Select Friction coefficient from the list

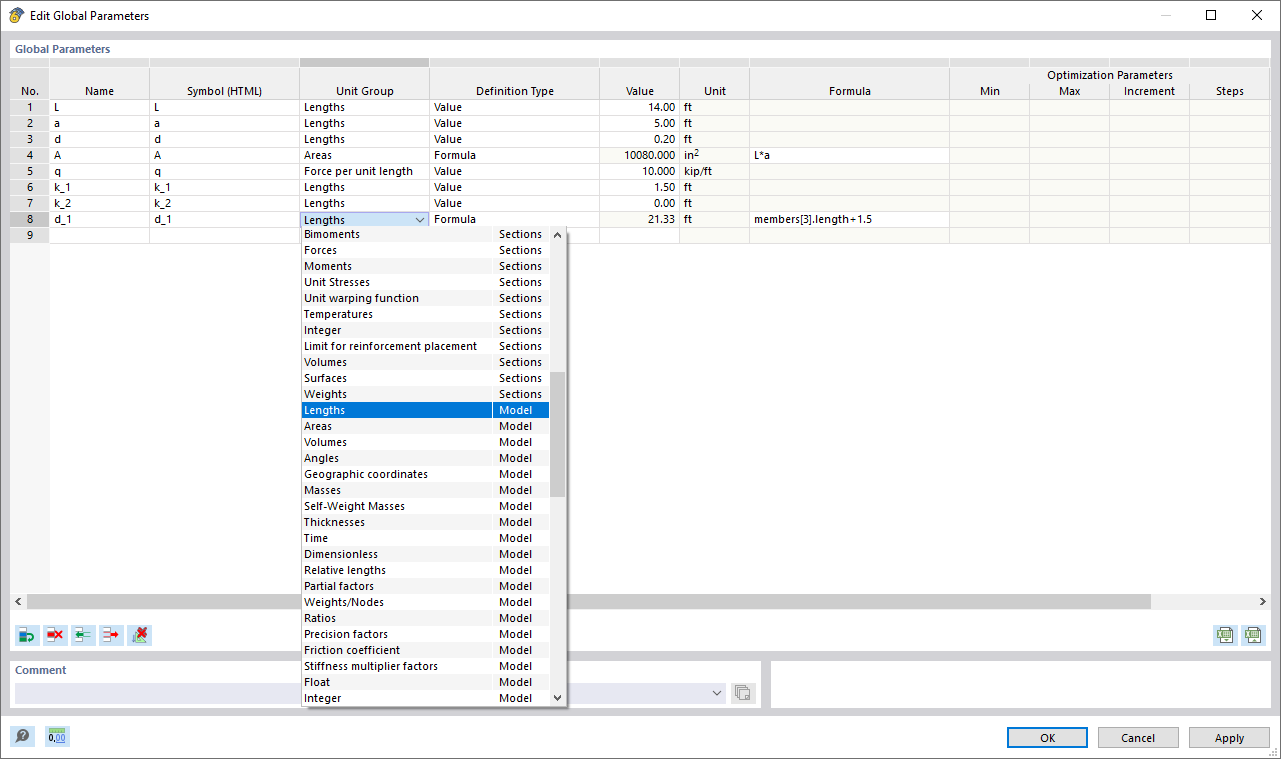click(x=397, y=649)
